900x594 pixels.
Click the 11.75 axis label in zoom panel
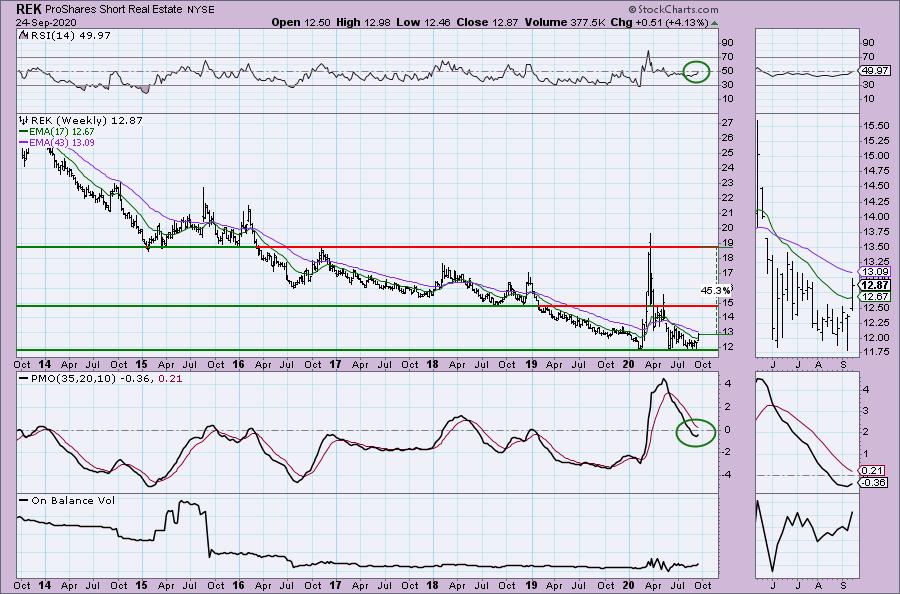[876, 353]
